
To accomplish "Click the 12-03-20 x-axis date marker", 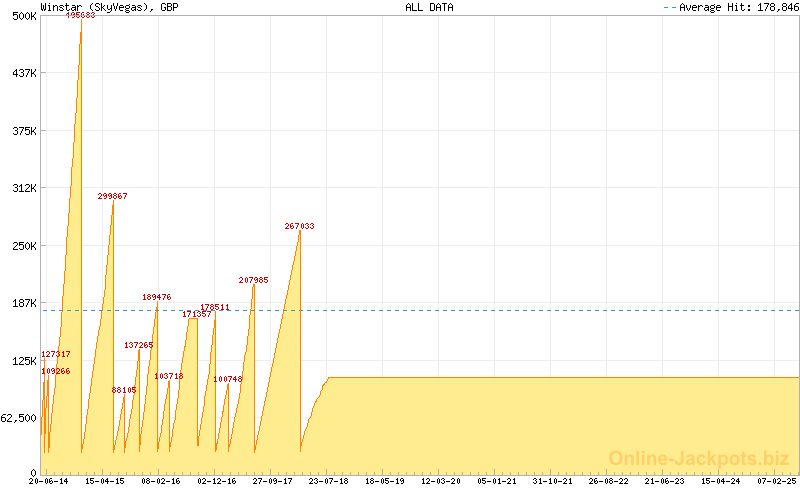I will point(441,481).
